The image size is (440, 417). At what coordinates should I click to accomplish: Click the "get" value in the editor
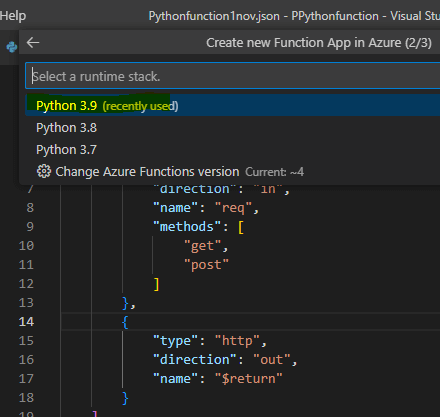point(202,246)
